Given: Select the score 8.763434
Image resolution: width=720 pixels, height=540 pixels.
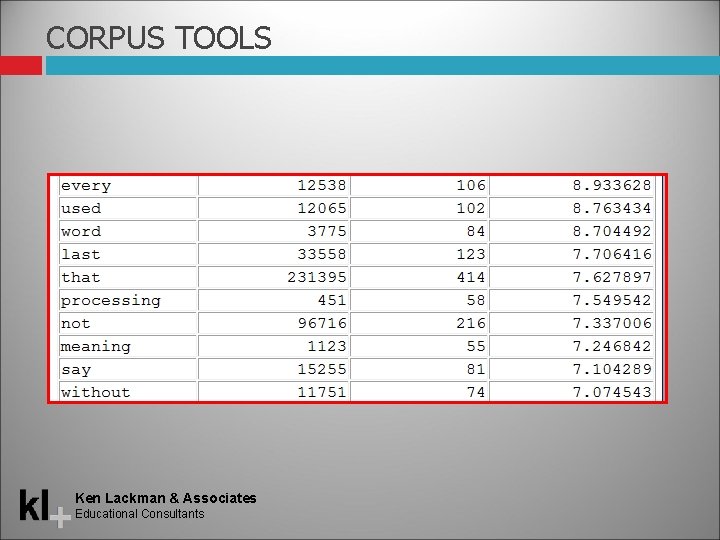Looking at the screenshot, I should tap(612, 208).
